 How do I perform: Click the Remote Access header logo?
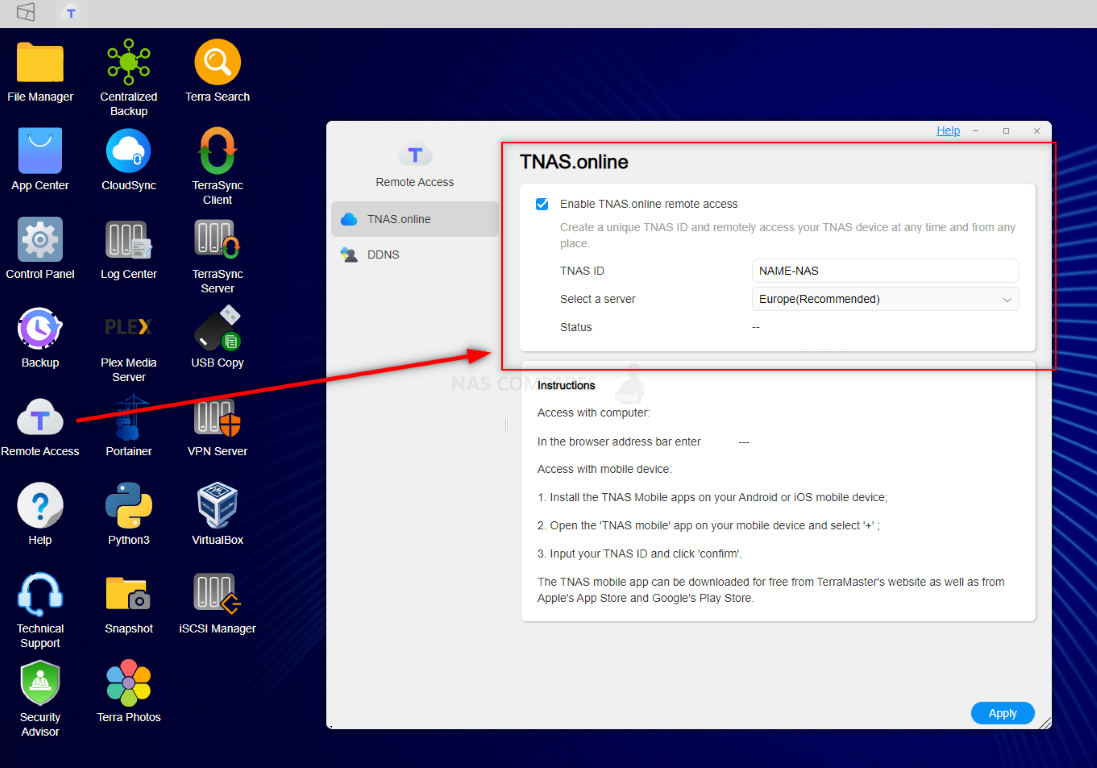[415, 154]
